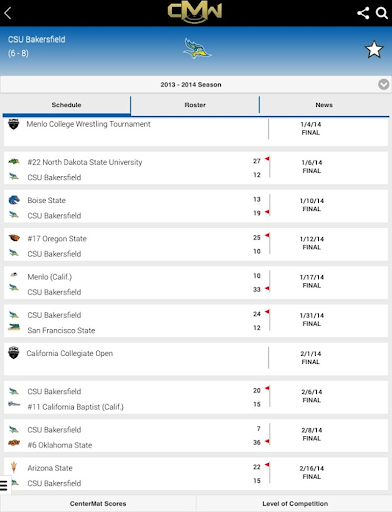Tap winner flag beside score 19

coord(267,212)
